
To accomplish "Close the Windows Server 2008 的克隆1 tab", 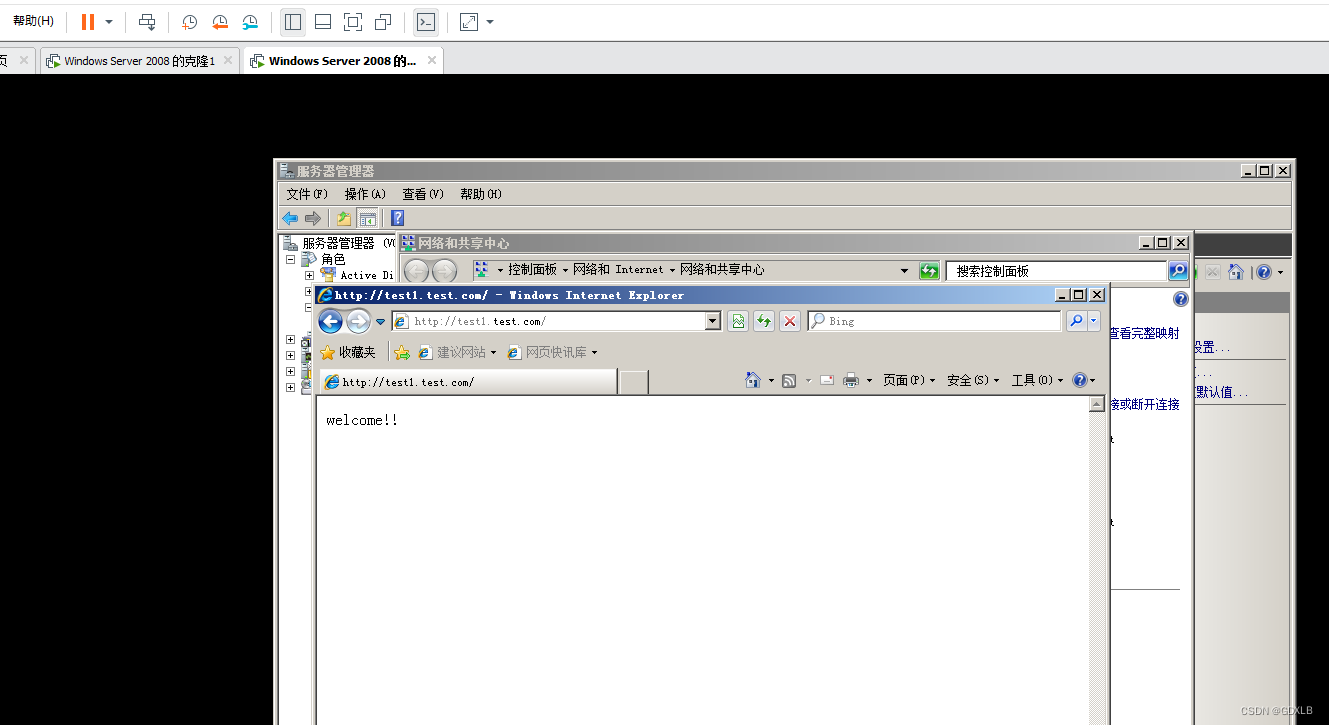I will click(228, 60).
